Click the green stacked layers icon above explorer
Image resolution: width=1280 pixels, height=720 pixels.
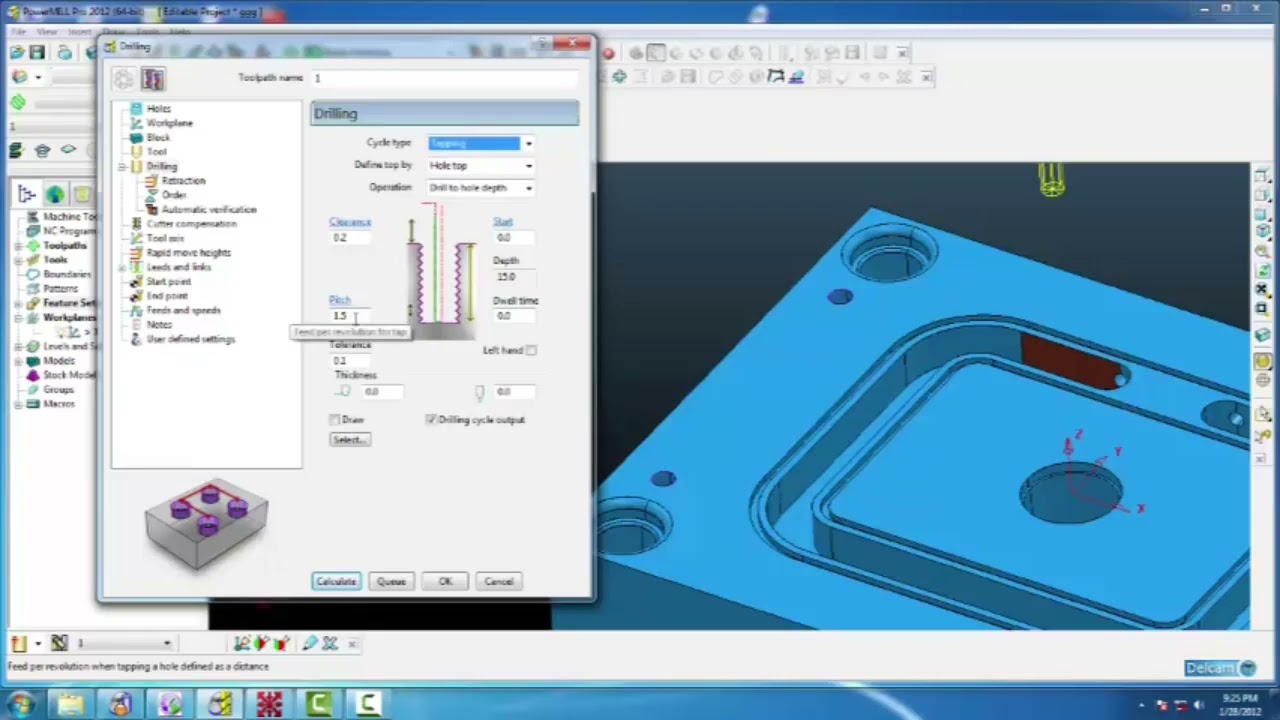tap(15, 150)
